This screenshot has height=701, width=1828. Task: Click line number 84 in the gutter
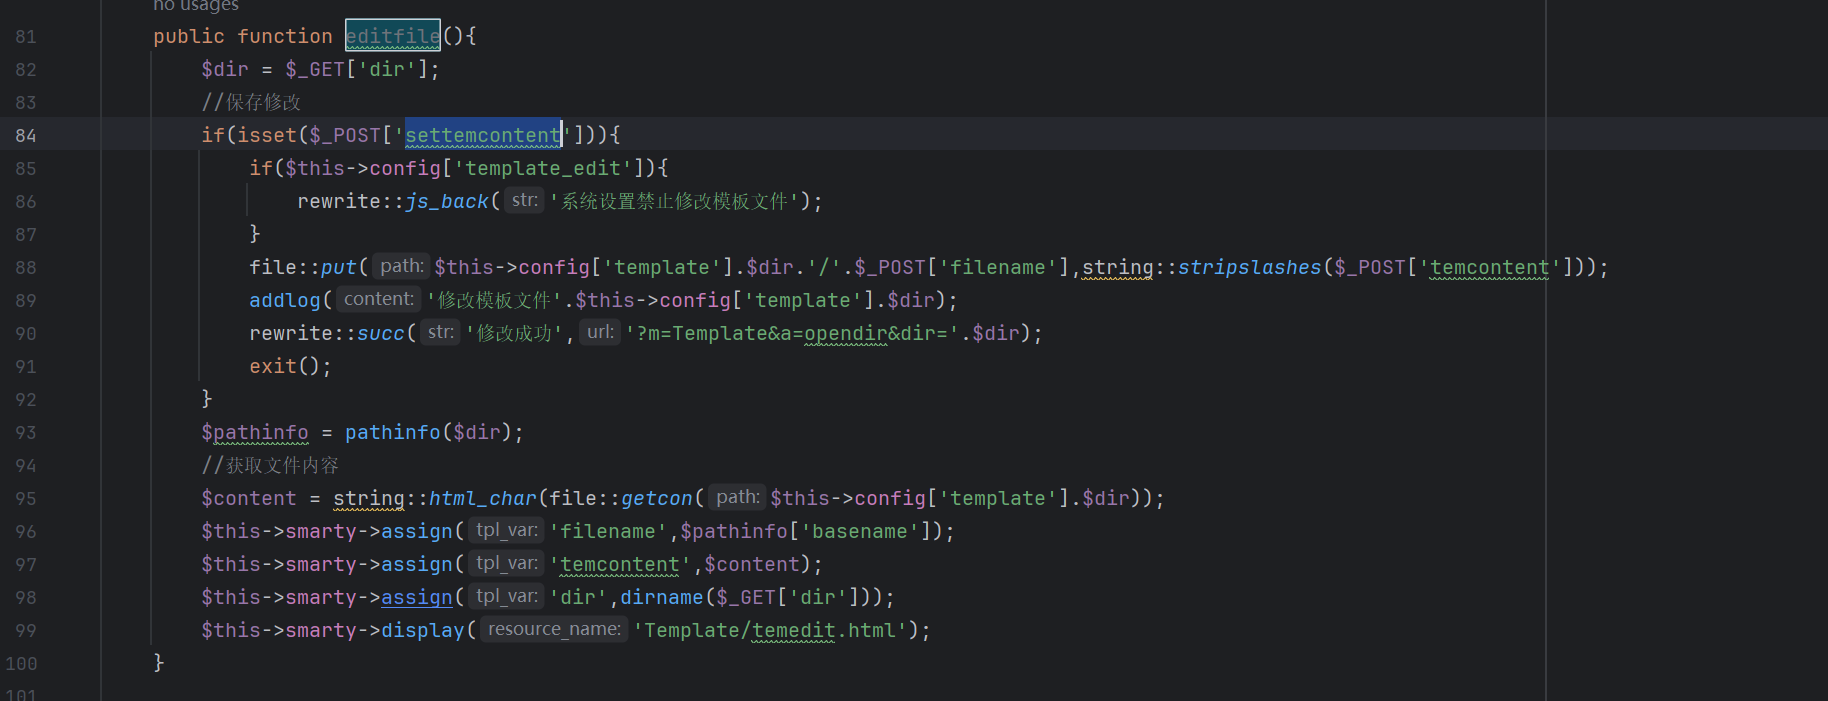pos(26,135)
